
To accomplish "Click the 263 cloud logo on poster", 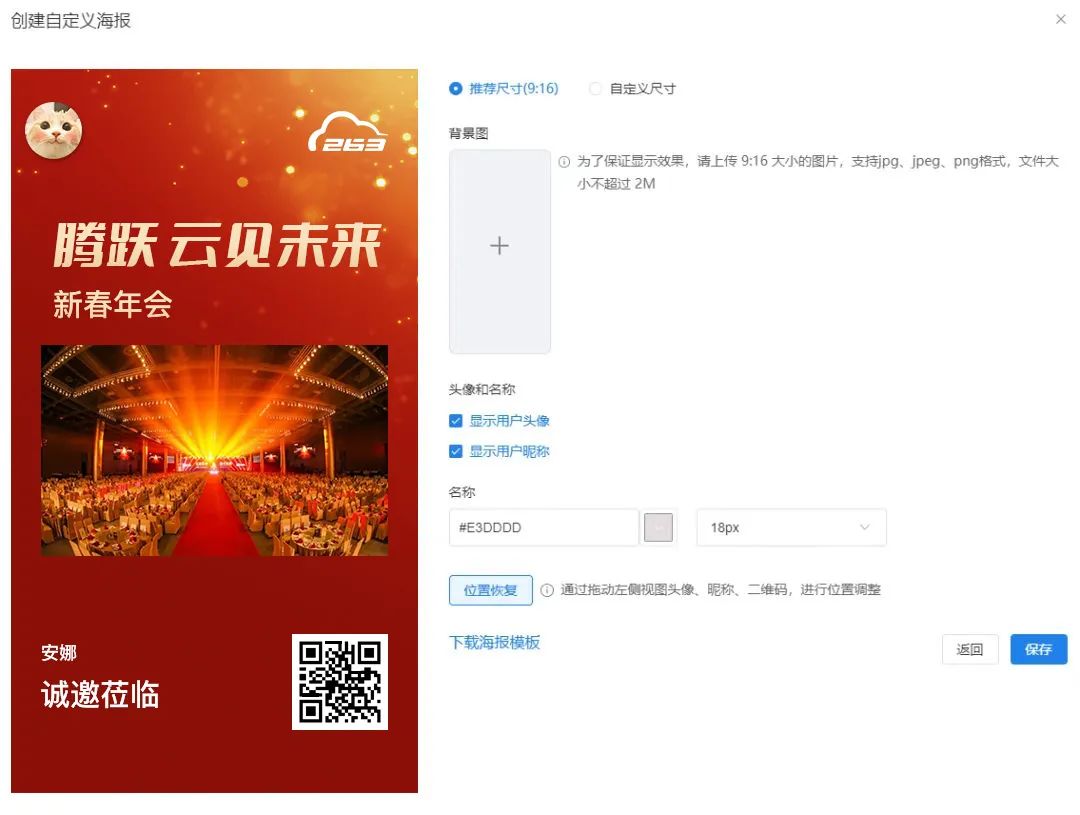I will tap(347, 132).
